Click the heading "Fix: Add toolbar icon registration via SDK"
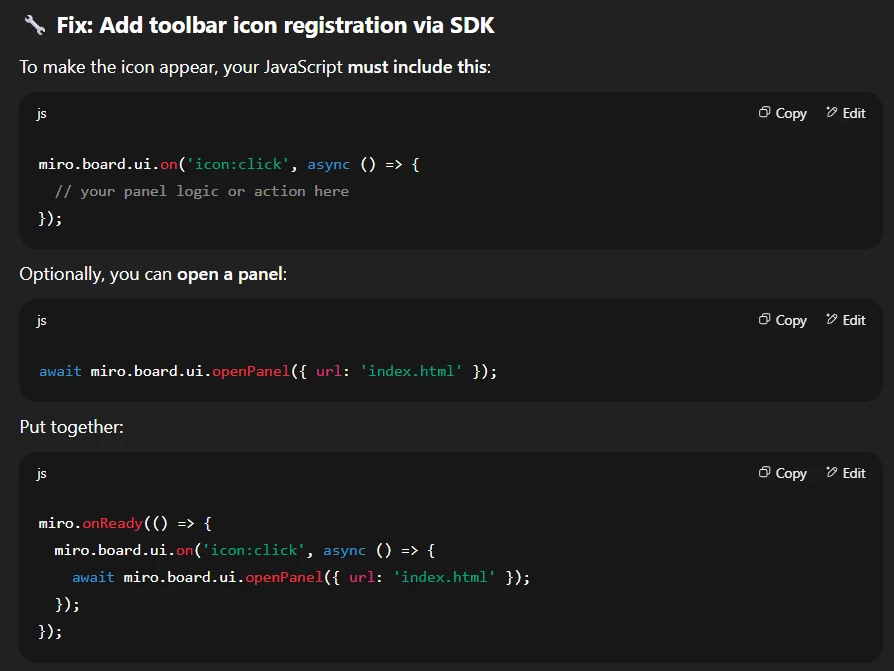Viewport: 894px width, 671px height. [275, 25]
